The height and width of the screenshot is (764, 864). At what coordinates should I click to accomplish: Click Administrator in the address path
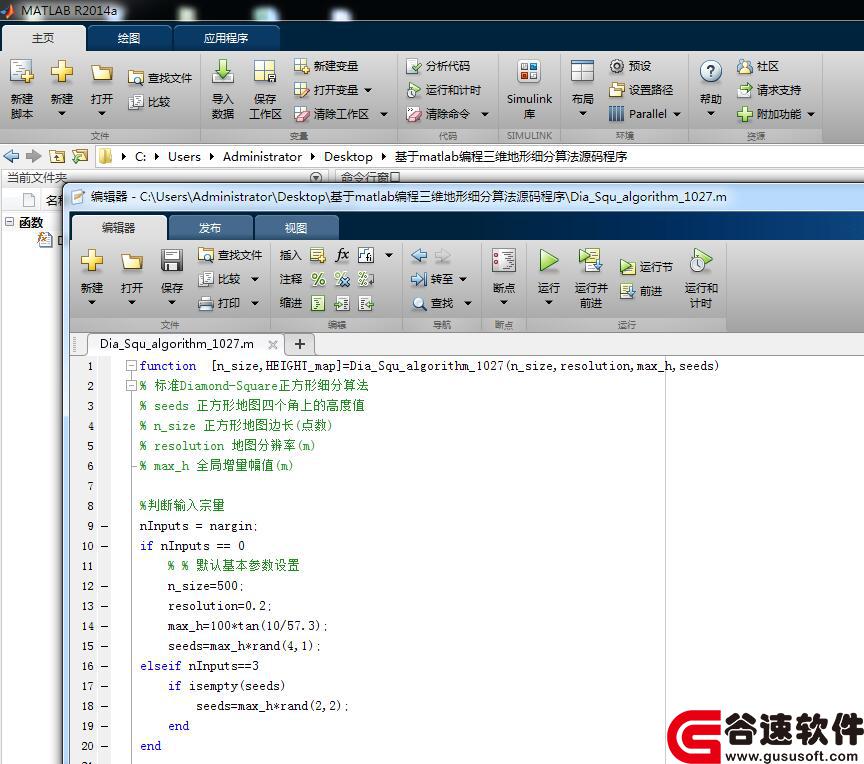point(262,156)
